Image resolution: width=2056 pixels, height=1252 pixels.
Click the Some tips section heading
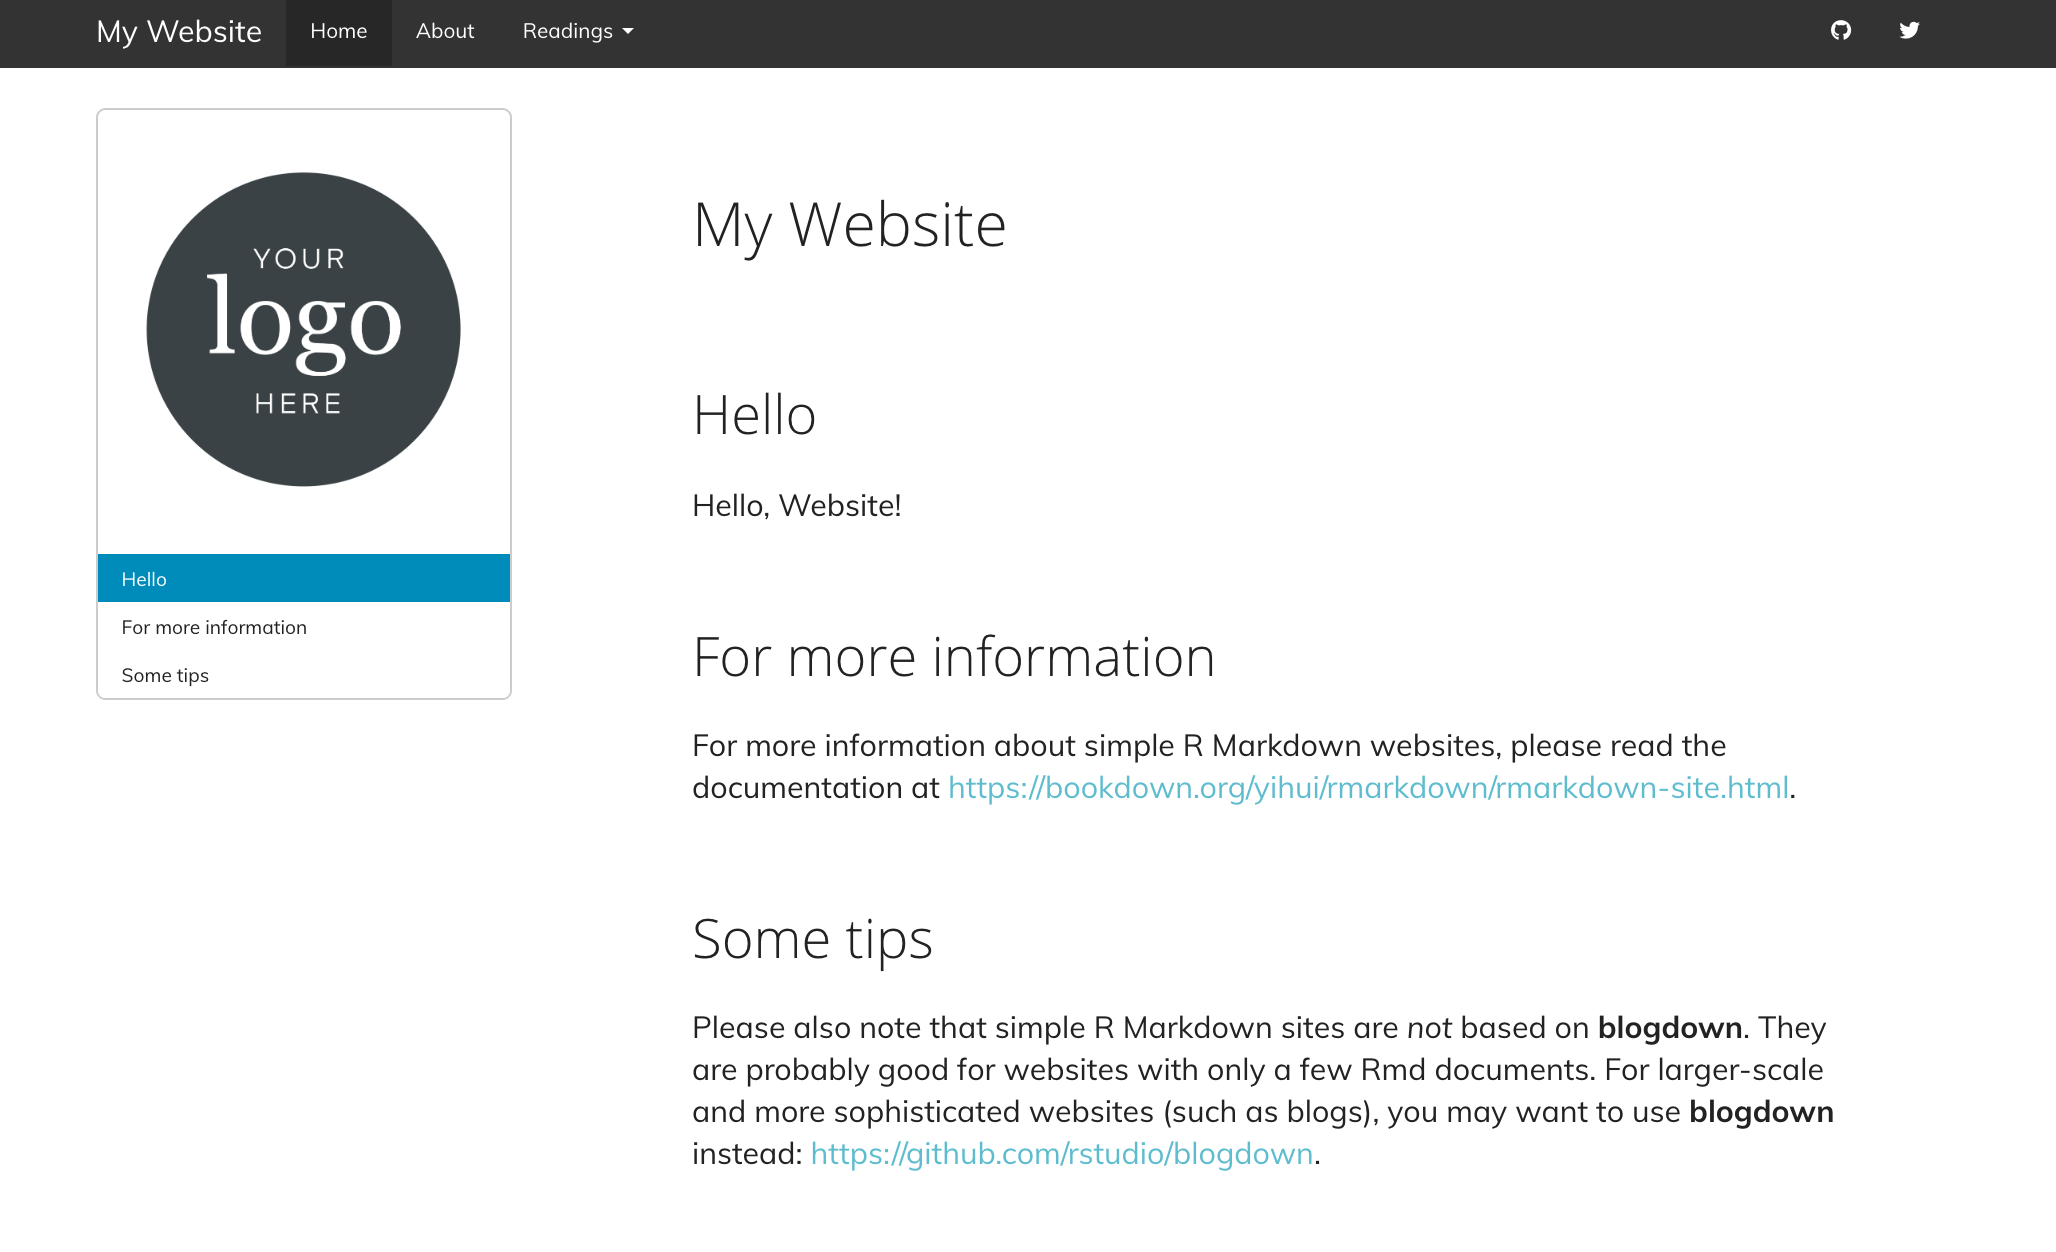(x=812, y=940)
